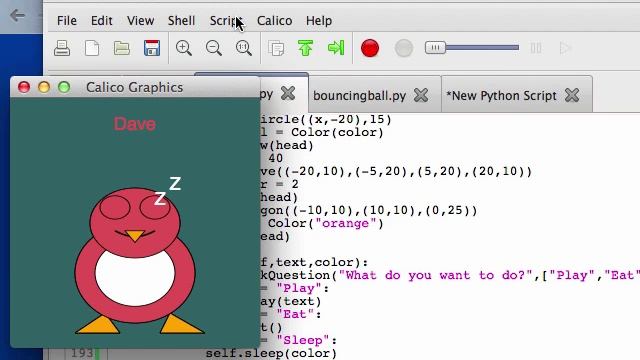Click the Open folder icon
The image size is (640, 360).
[x=122, y=48]
